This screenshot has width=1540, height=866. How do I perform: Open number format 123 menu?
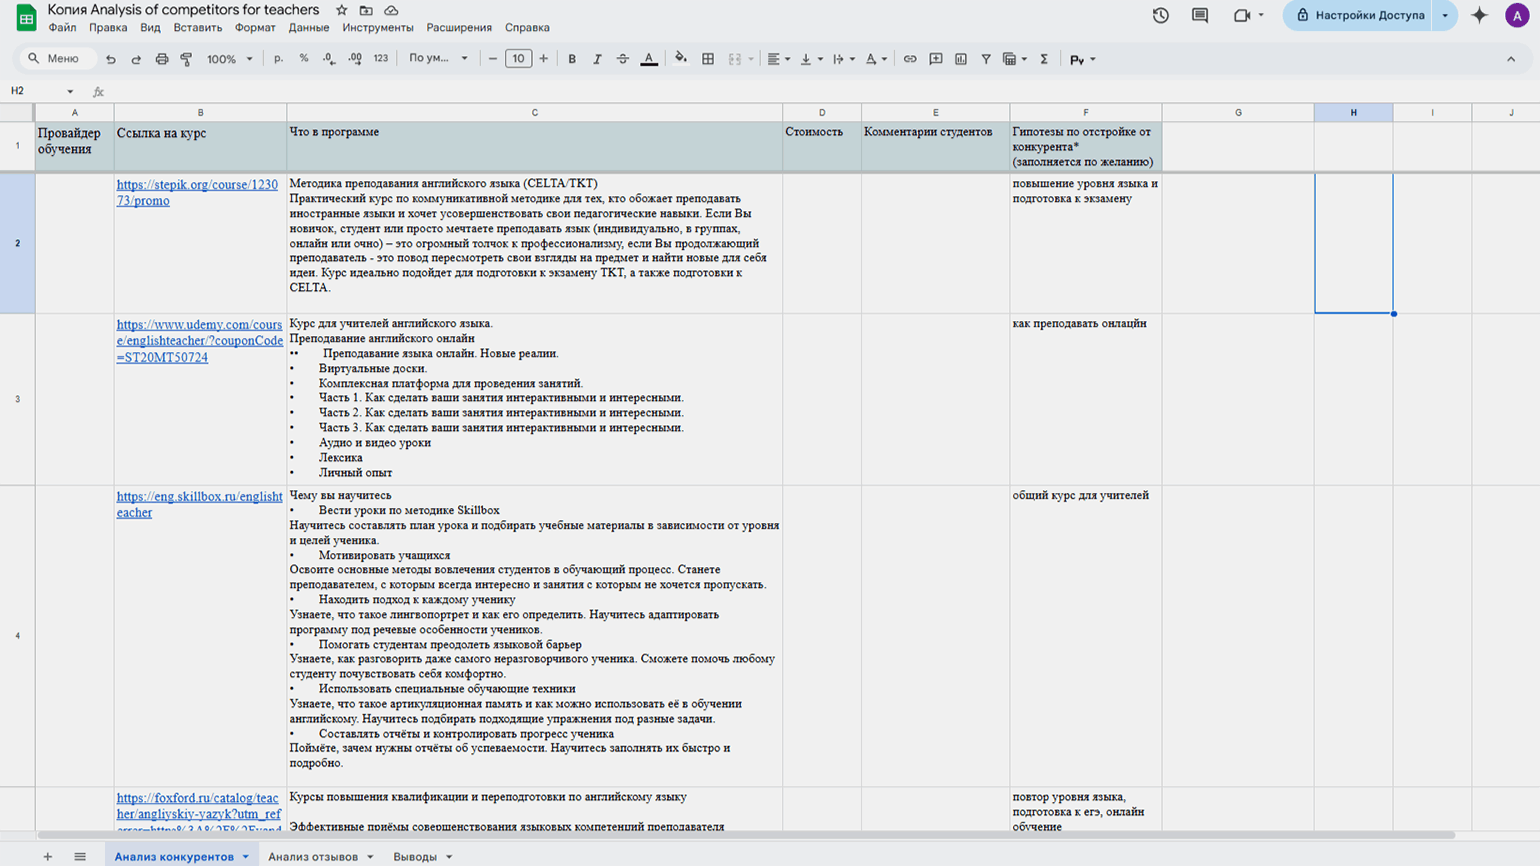click(x=381, y=59)
